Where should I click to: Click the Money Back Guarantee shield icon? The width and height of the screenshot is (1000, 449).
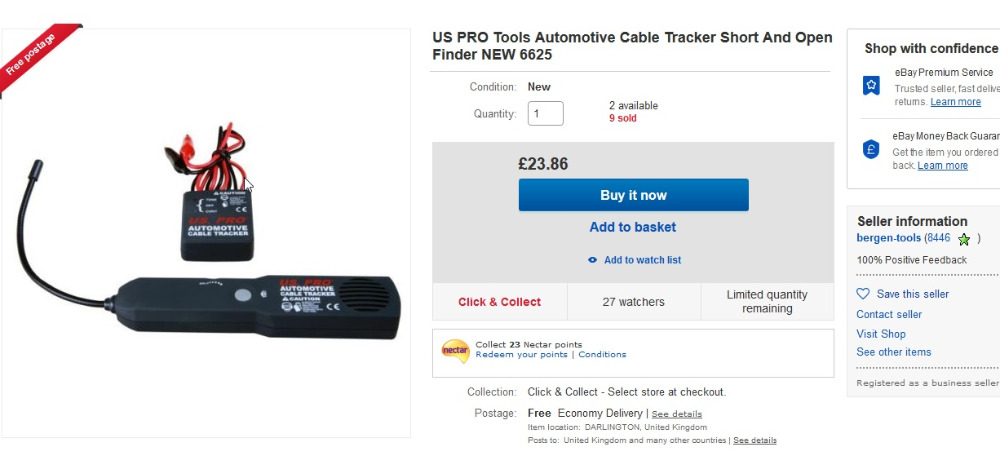(871, 149)
